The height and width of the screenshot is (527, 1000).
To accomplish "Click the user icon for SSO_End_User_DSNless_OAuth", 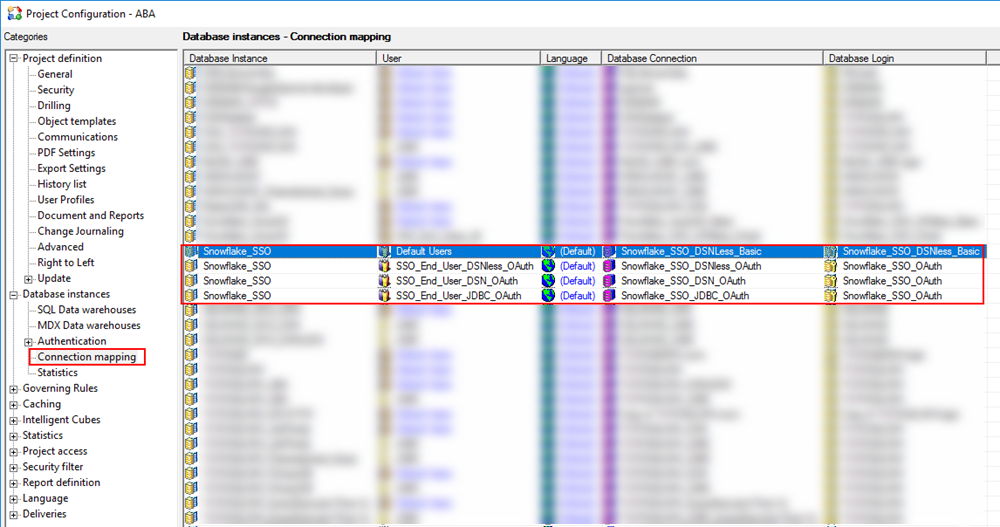I will pyautogui.click(x=385, y=267).
